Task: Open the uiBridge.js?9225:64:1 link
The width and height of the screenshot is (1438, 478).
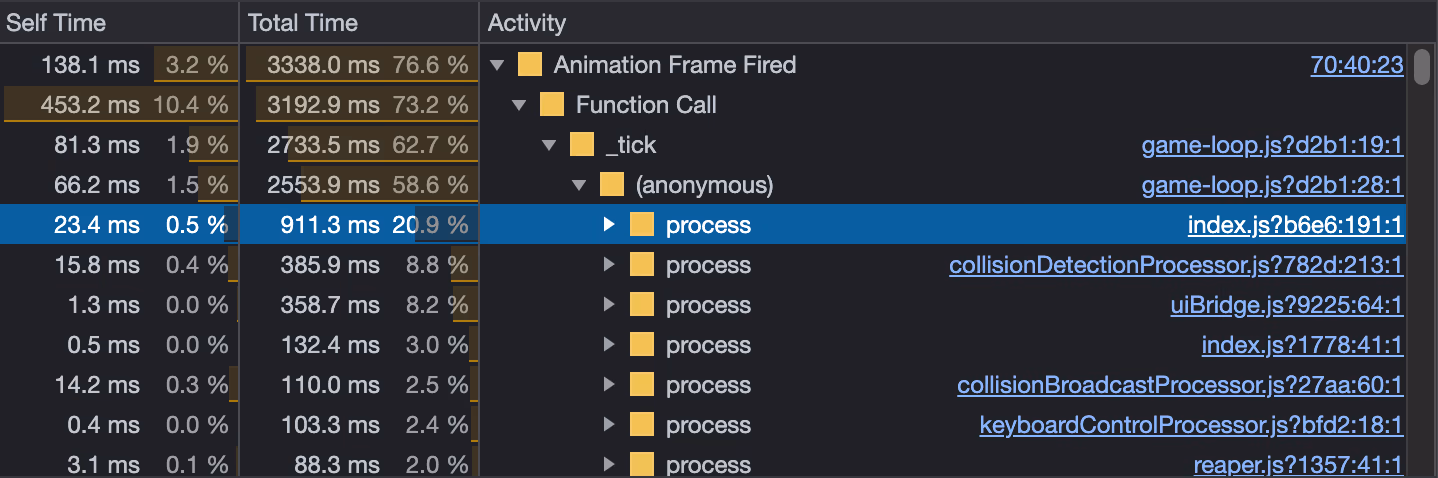Action: (x=1287, y=306)
